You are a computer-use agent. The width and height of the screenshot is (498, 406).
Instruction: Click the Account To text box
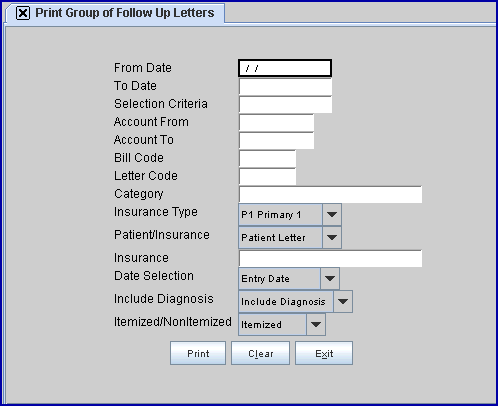coord(276,141)
